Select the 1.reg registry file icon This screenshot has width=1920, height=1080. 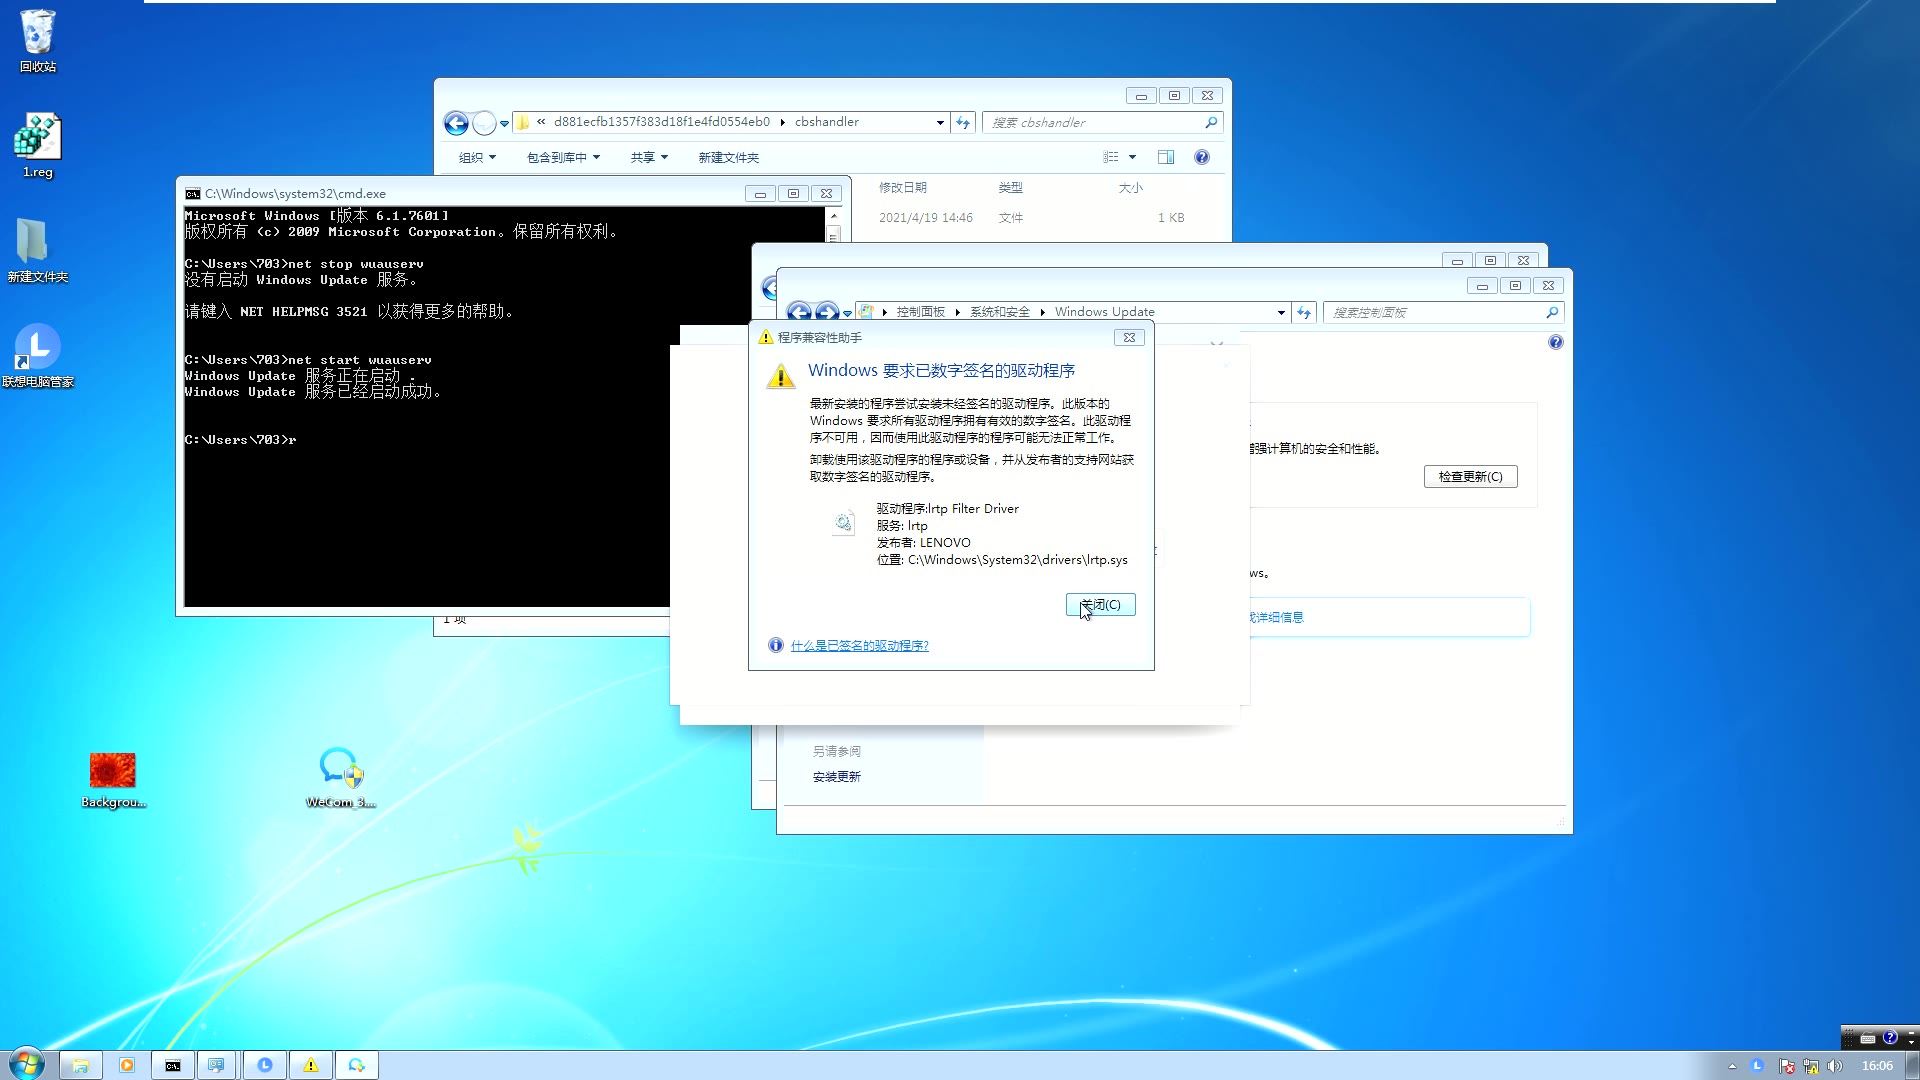(38, 145)
